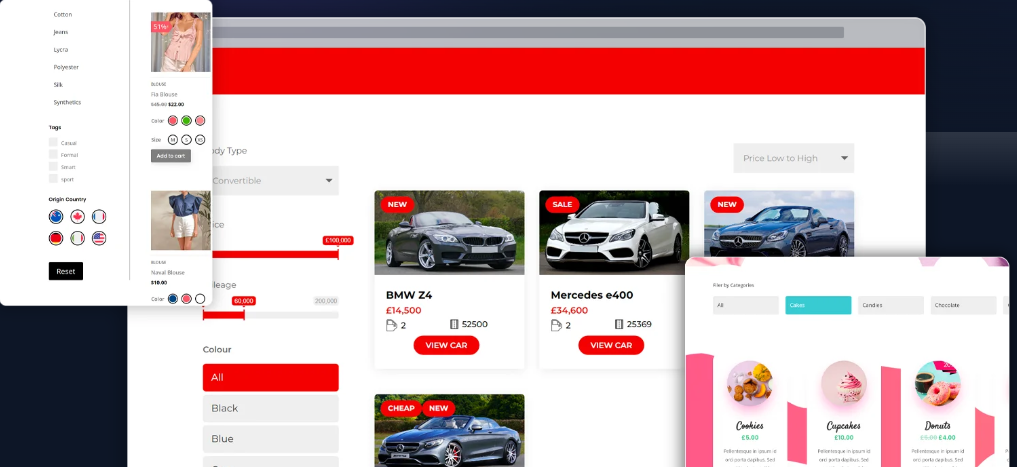Open the Fia Blouse product photo
1017x467 pixels.
coord(181,42)
